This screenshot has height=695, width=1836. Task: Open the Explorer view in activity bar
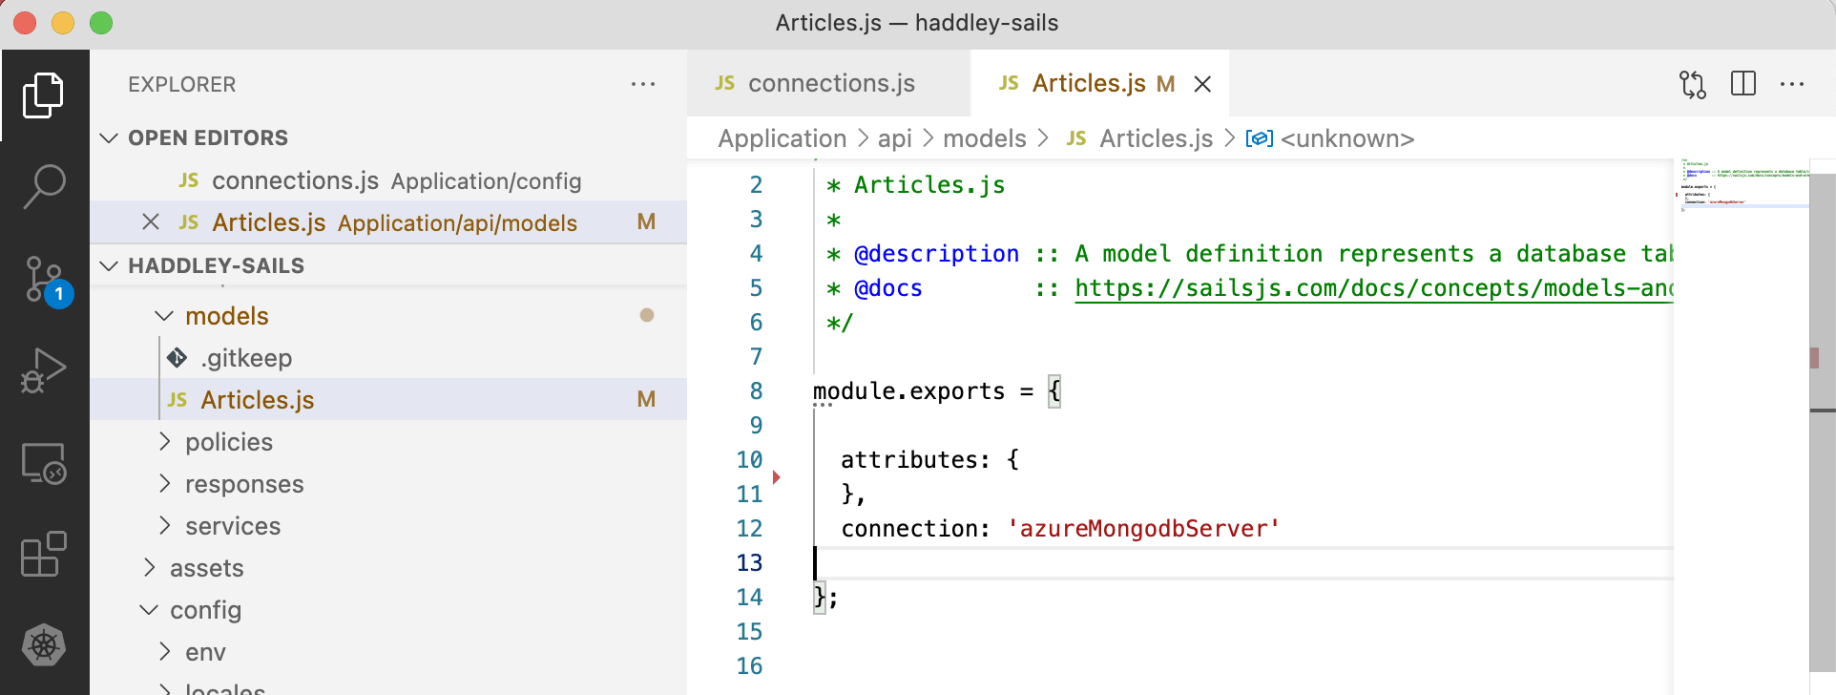[x=43, y=95]
